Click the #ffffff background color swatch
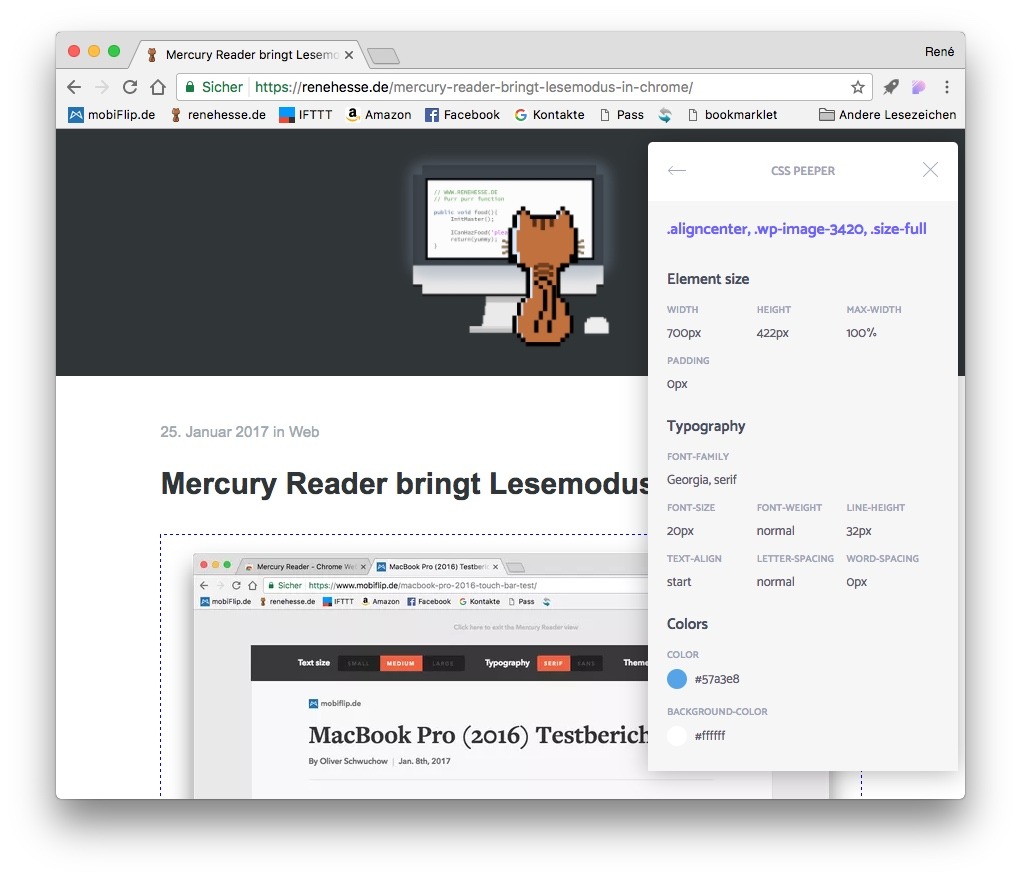The height and width of the screenshot is (879, 1021). click(x=677, y=736)
